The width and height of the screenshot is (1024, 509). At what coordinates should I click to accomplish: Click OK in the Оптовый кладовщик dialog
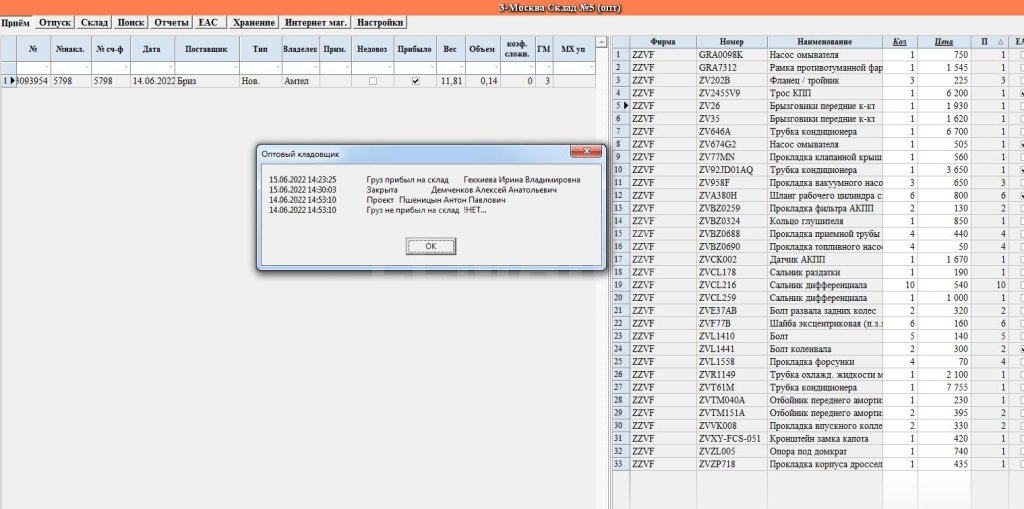coord(430,245)
